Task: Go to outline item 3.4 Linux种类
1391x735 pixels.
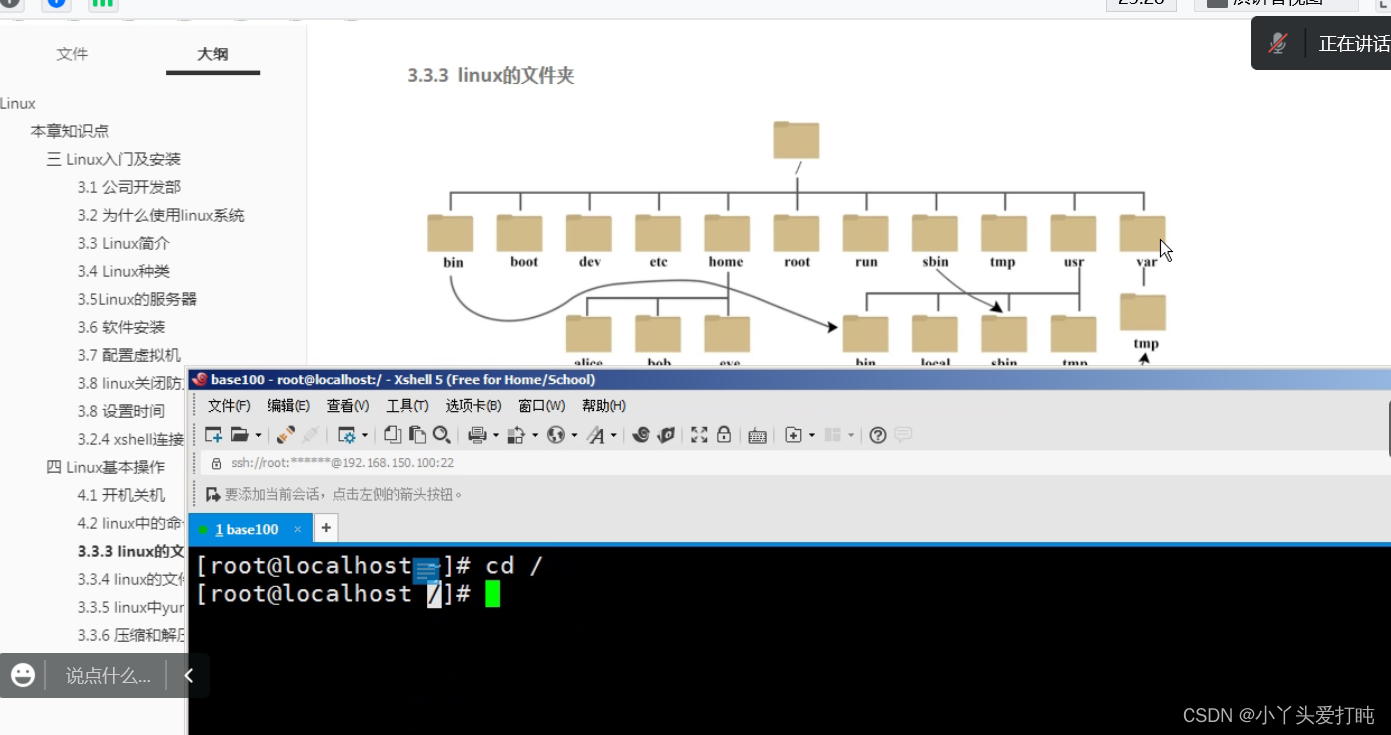Action: click(x=124, y=271)
